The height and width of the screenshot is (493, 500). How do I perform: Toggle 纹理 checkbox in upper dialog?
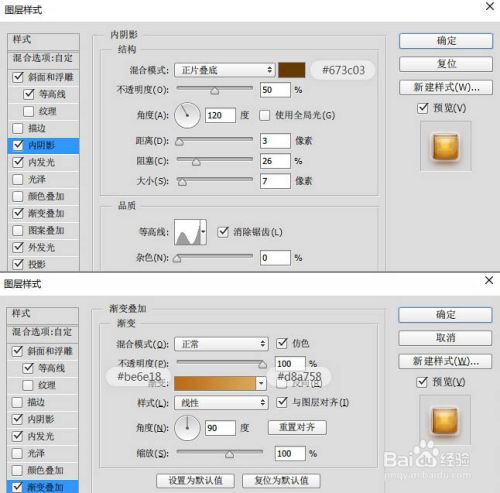[x=29, y=111]
